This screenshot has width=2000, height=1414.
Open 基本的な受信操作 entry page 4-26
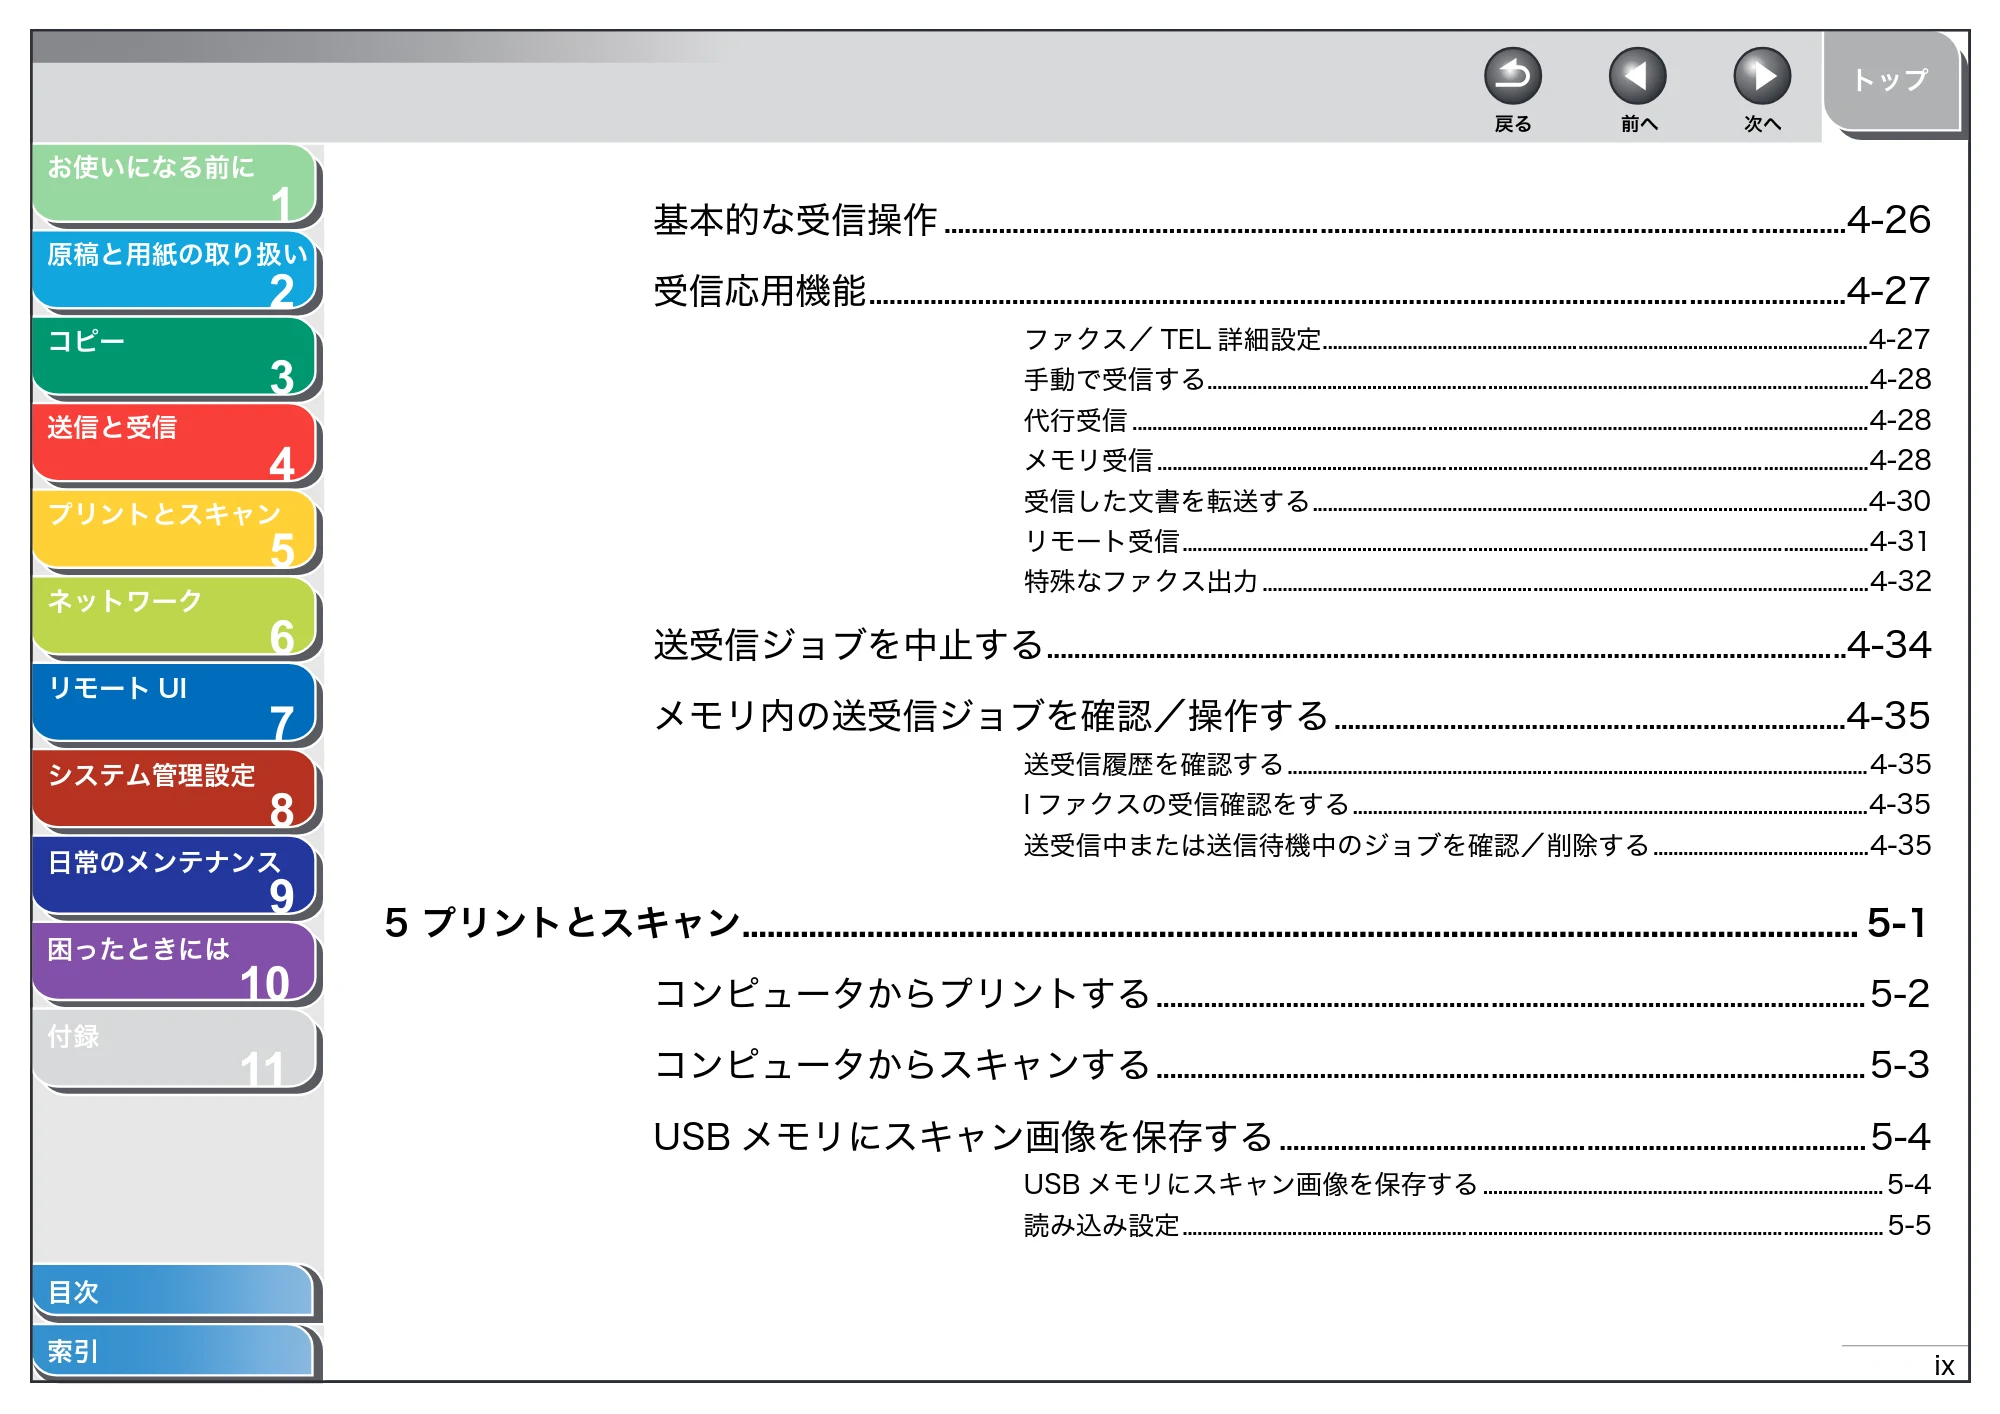tap(1291, 220)
